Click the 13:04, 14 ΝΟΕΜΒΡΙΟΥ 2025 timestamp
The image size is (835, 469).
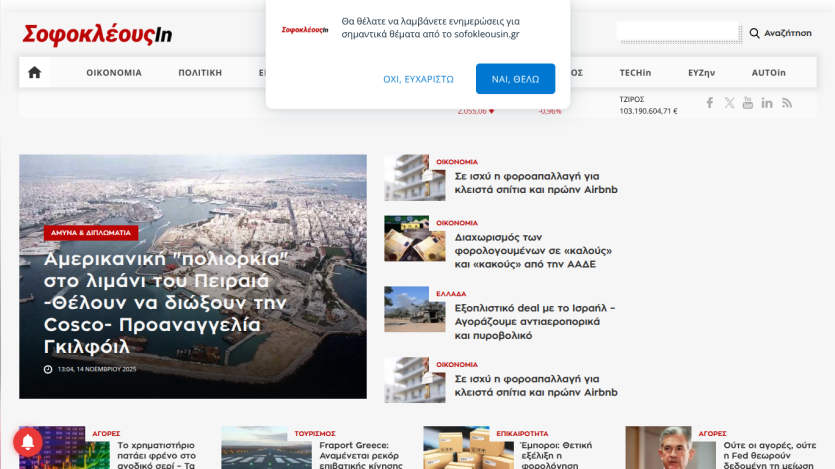click(97, 369)
